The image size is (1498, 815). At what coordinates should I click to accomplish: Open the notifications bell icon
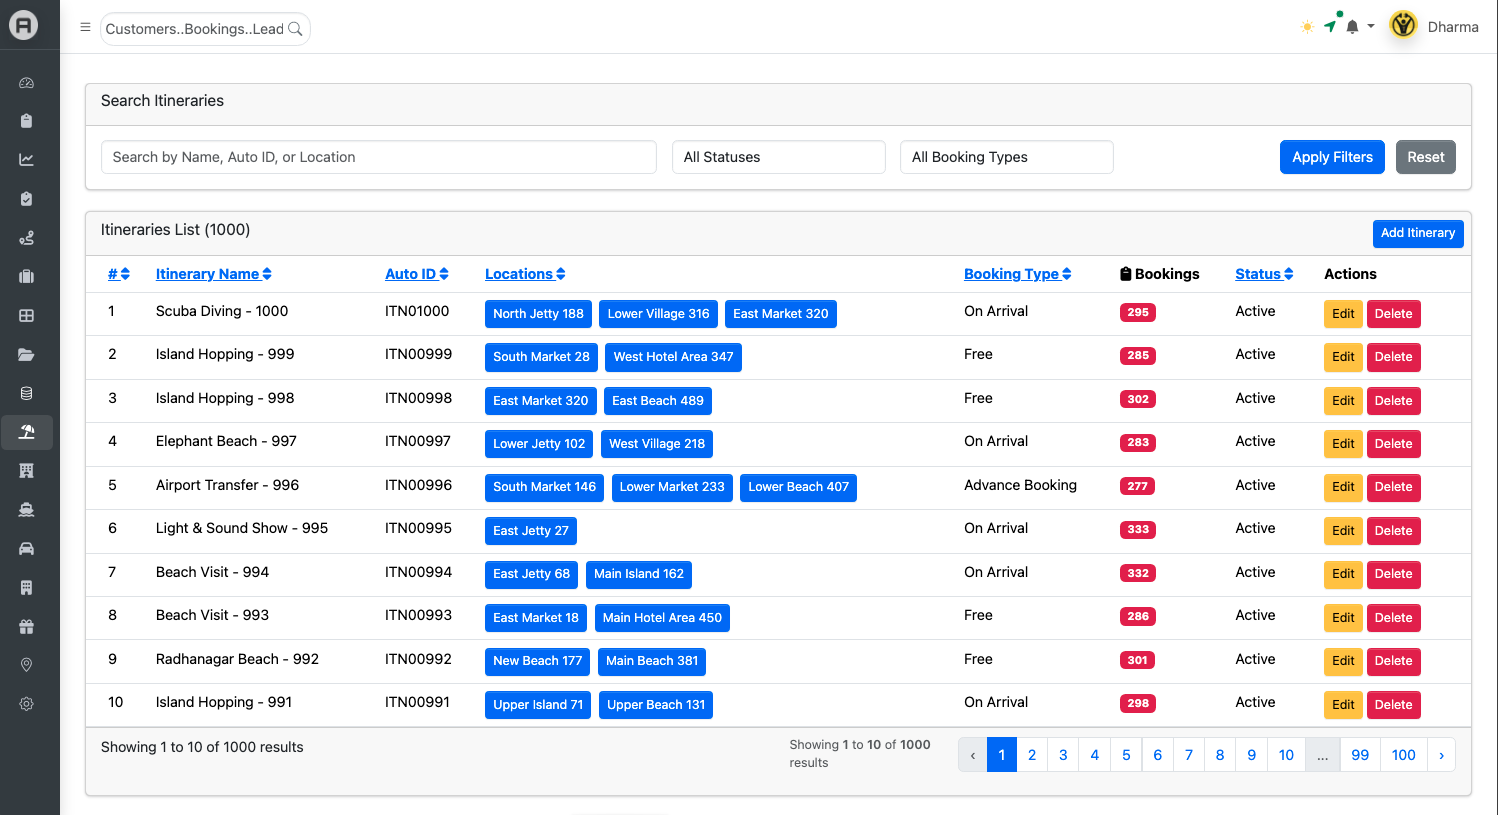coord(1352,27)
